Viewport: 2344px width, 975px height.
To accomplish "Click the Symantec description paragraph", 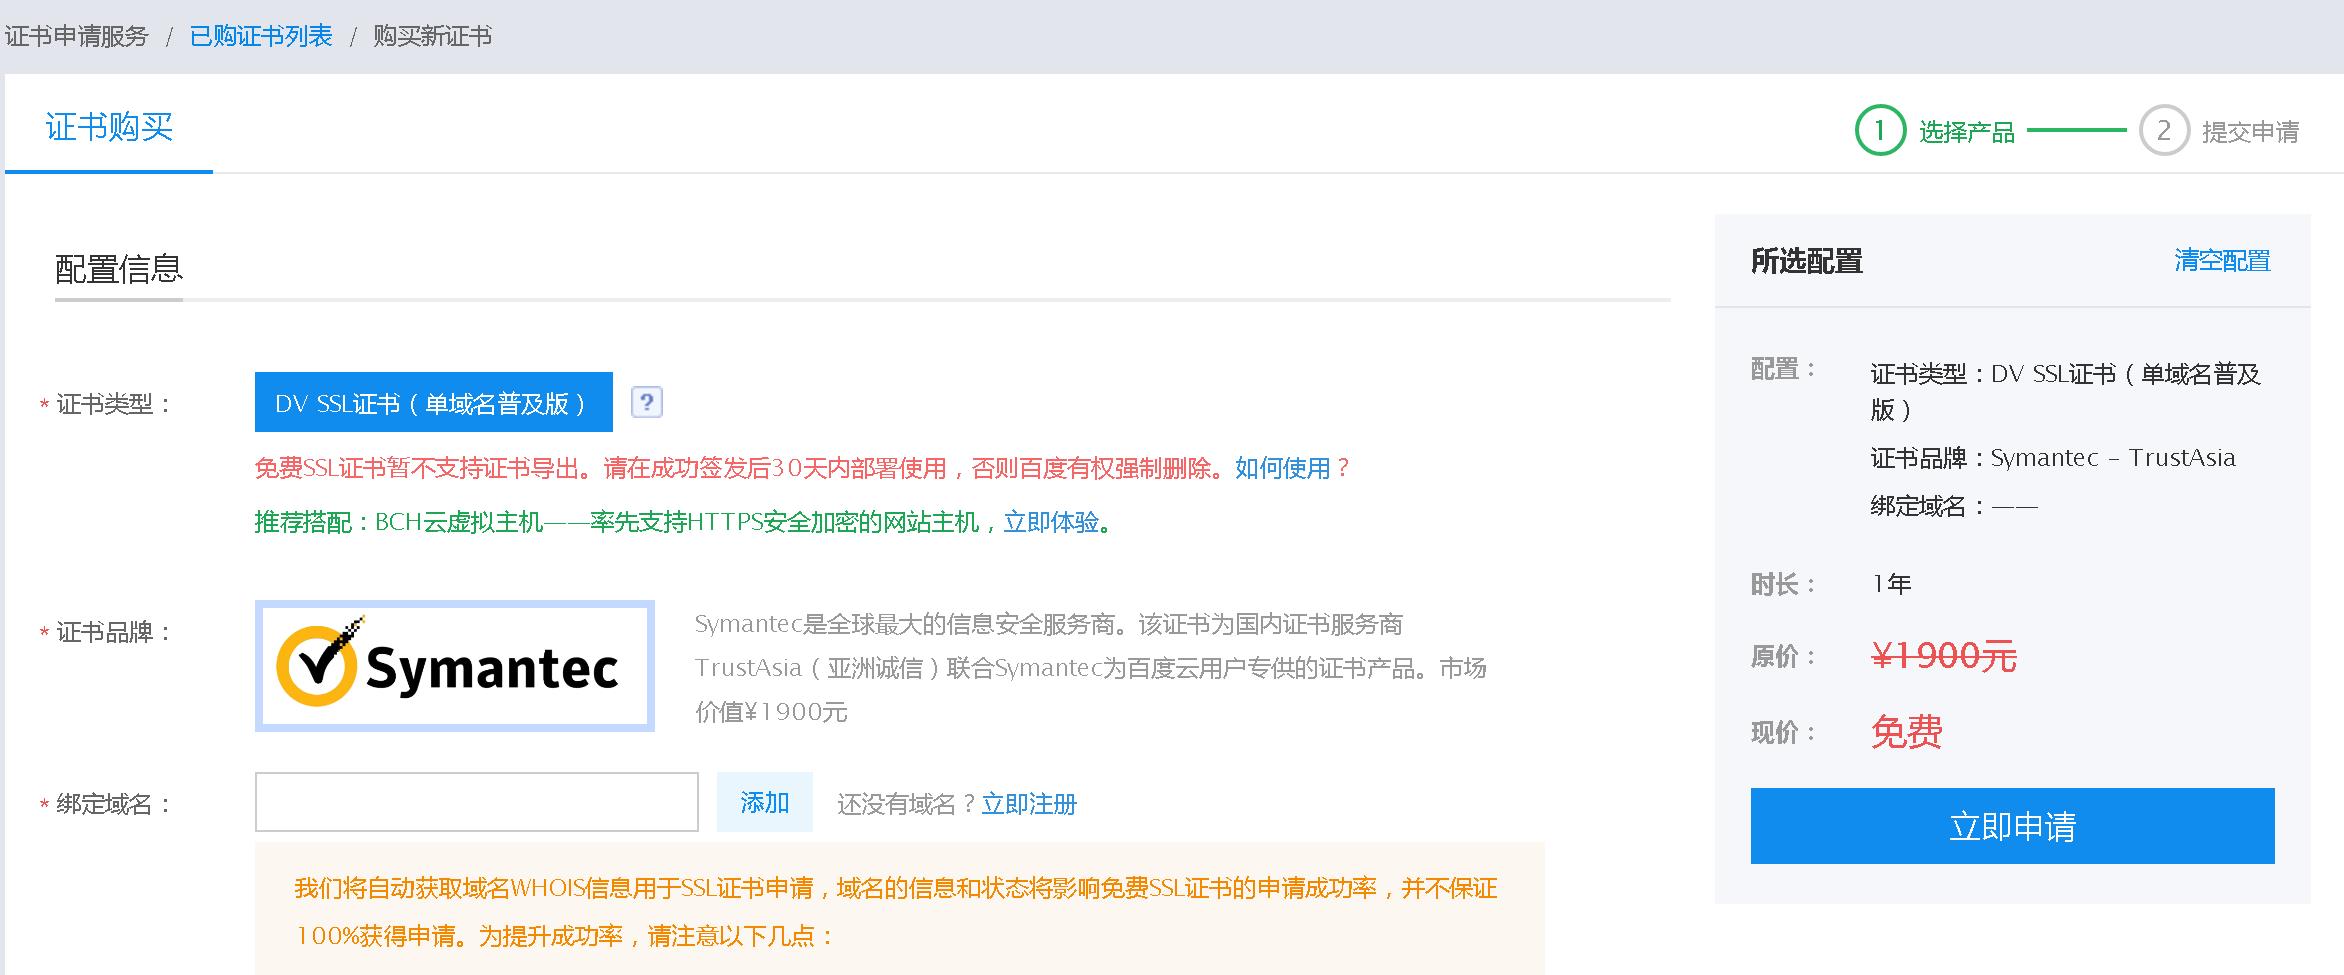I will click(1090, 668).
